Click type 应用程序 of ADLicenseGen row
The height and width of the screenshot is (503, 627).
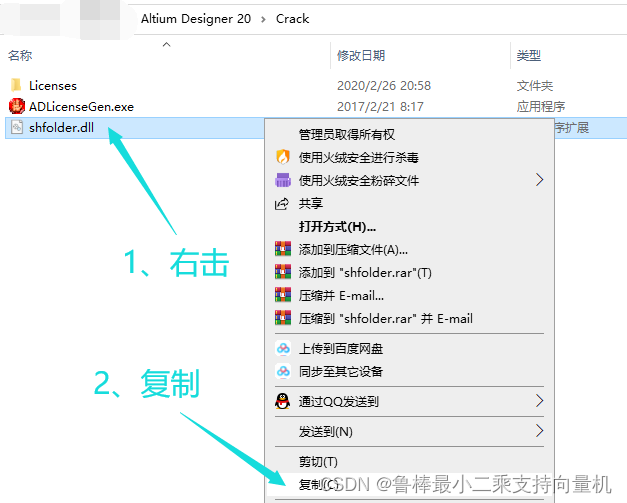pos(541,107)
